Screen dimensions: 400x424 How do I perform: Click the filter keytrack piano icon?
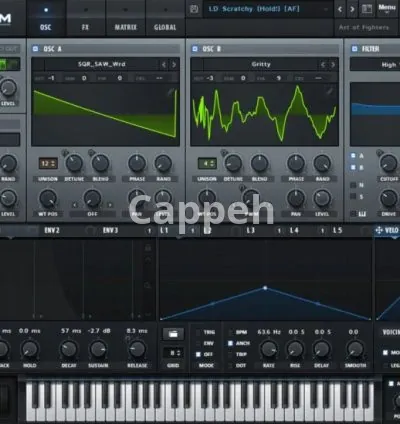(362, 214)
